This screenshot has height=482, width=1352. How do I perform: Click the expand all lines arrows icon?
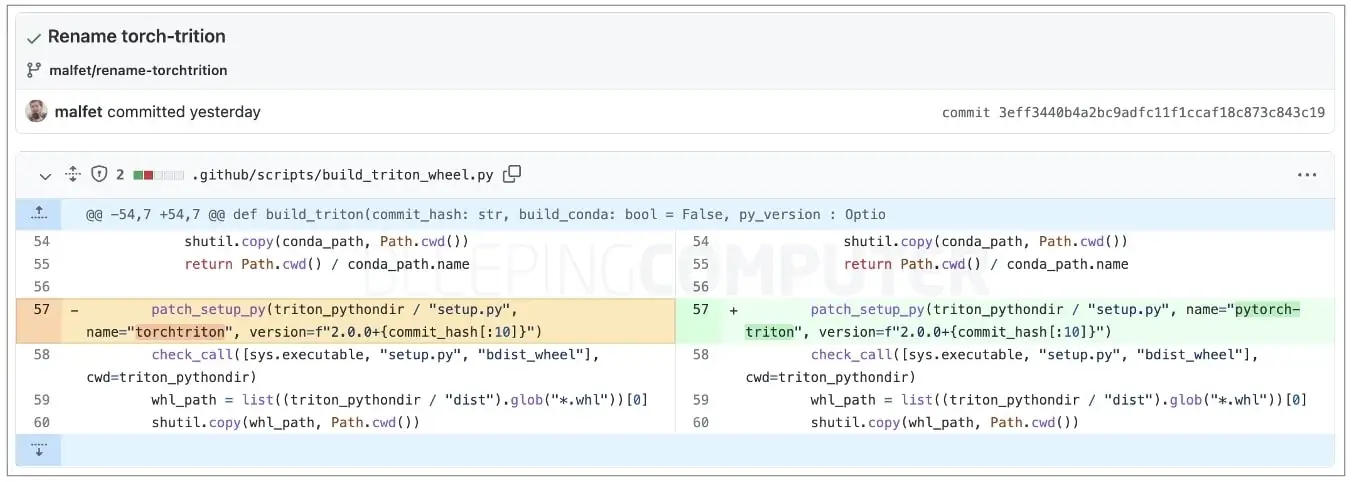coord(72,174)
